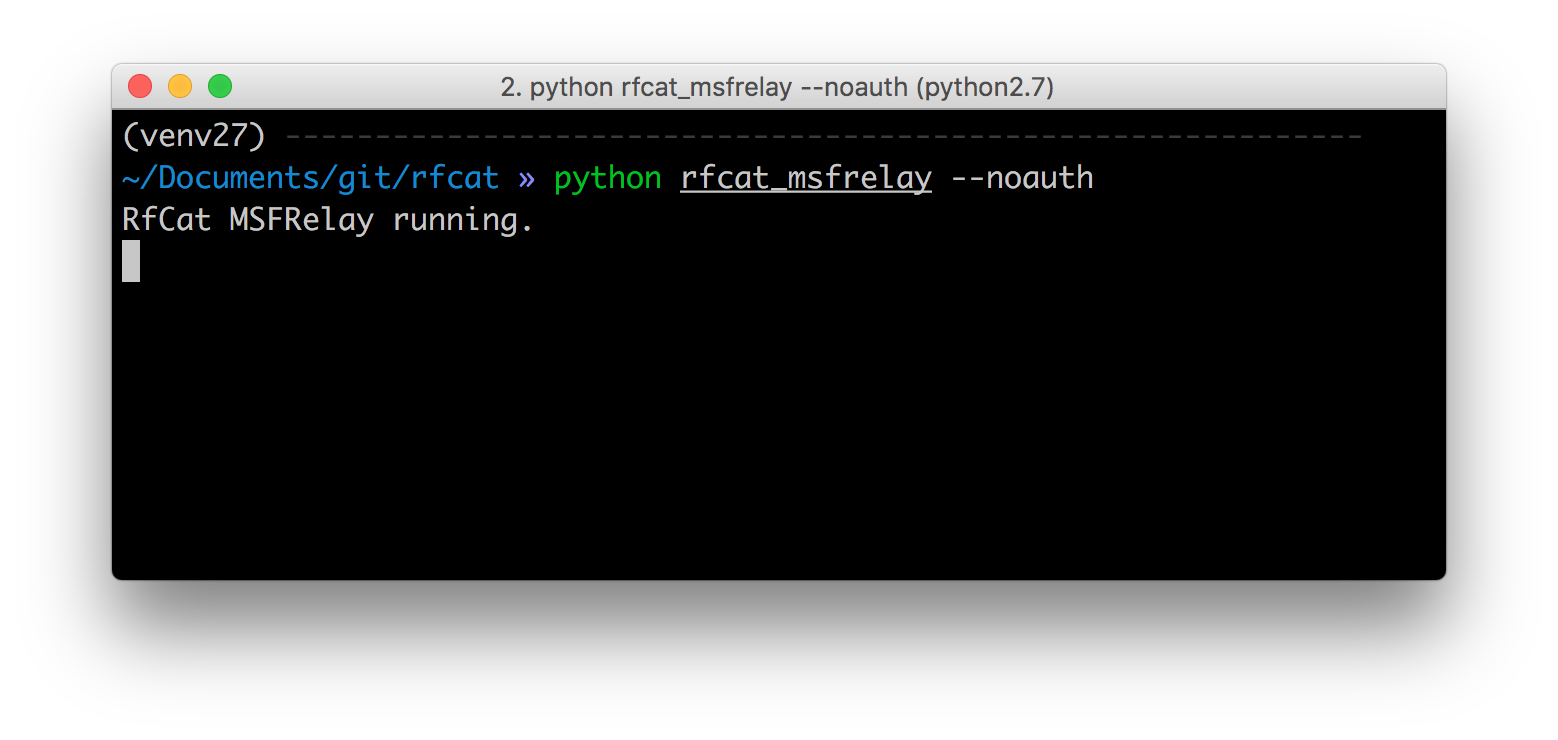Click the '»' prompt symbol
Screen dimensions: 1558x740
[x=526, y=178]
